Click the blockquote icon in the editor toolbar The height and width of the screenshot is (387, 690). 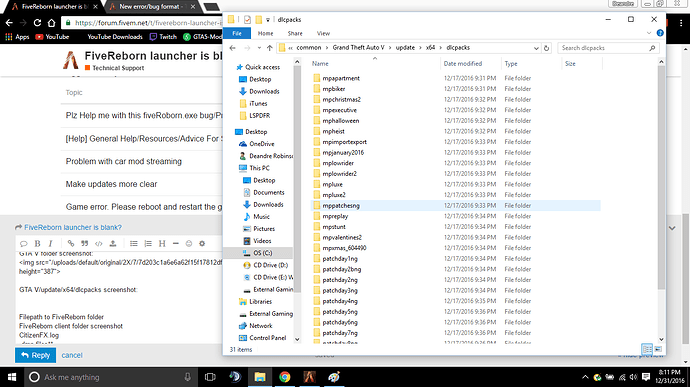point(84,243)
